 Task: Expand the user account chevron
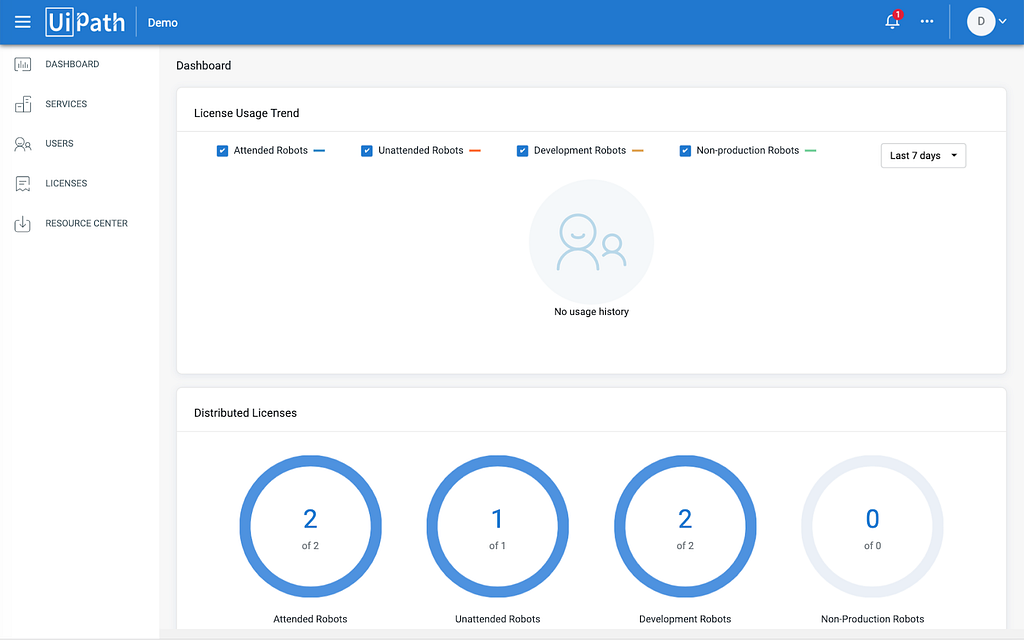tap(1002, 21)
